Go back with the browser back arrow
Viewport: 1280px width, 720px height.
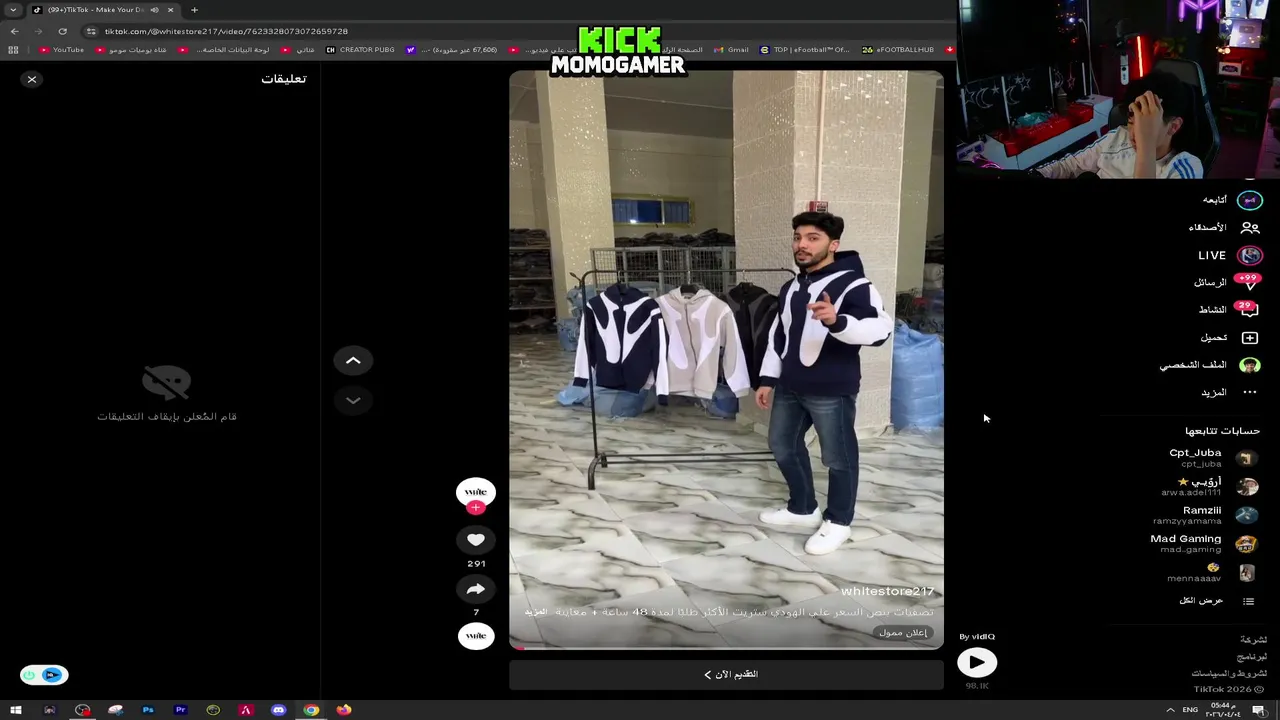coord(14,31)
